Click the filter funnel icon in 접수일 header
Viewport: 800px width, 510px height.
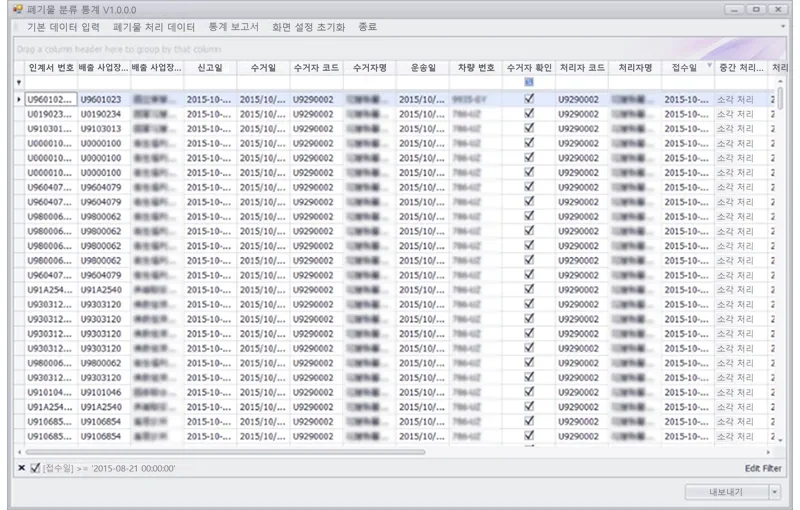709,65
